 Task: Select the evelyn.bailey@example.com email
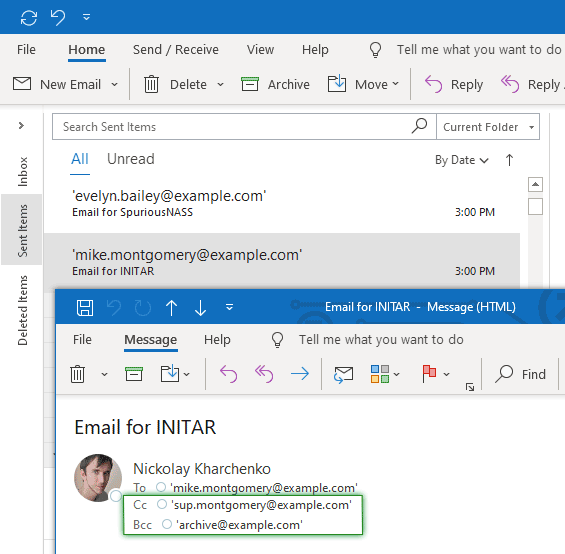282,204
